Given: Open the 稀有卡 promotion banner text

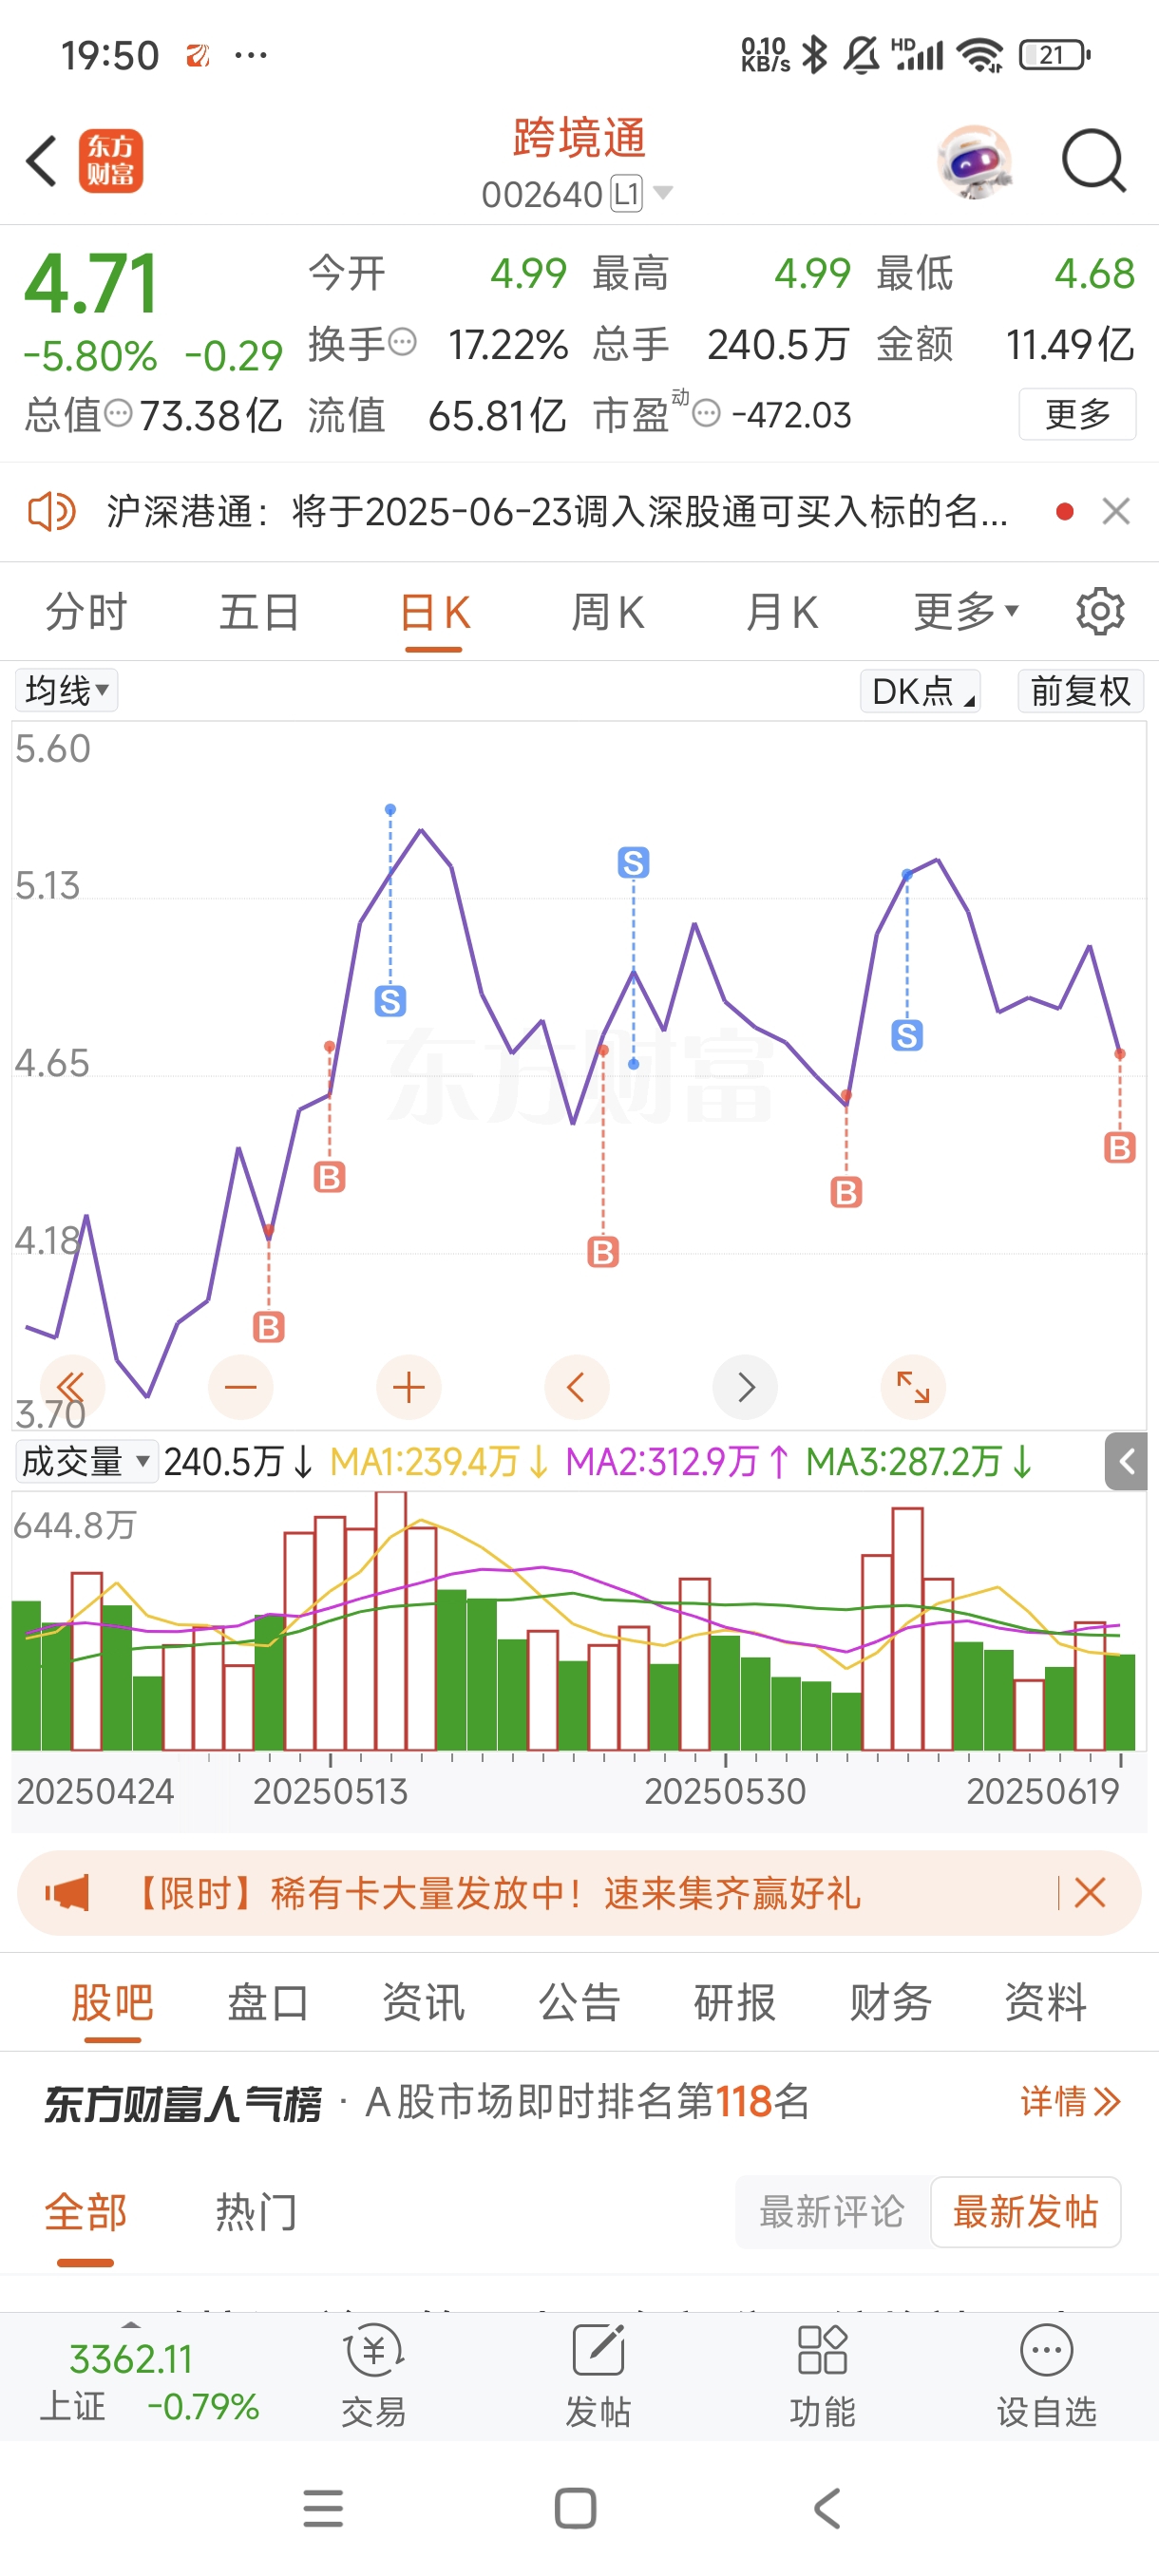Looking at the screenshot, I should tap(496, 1893).
